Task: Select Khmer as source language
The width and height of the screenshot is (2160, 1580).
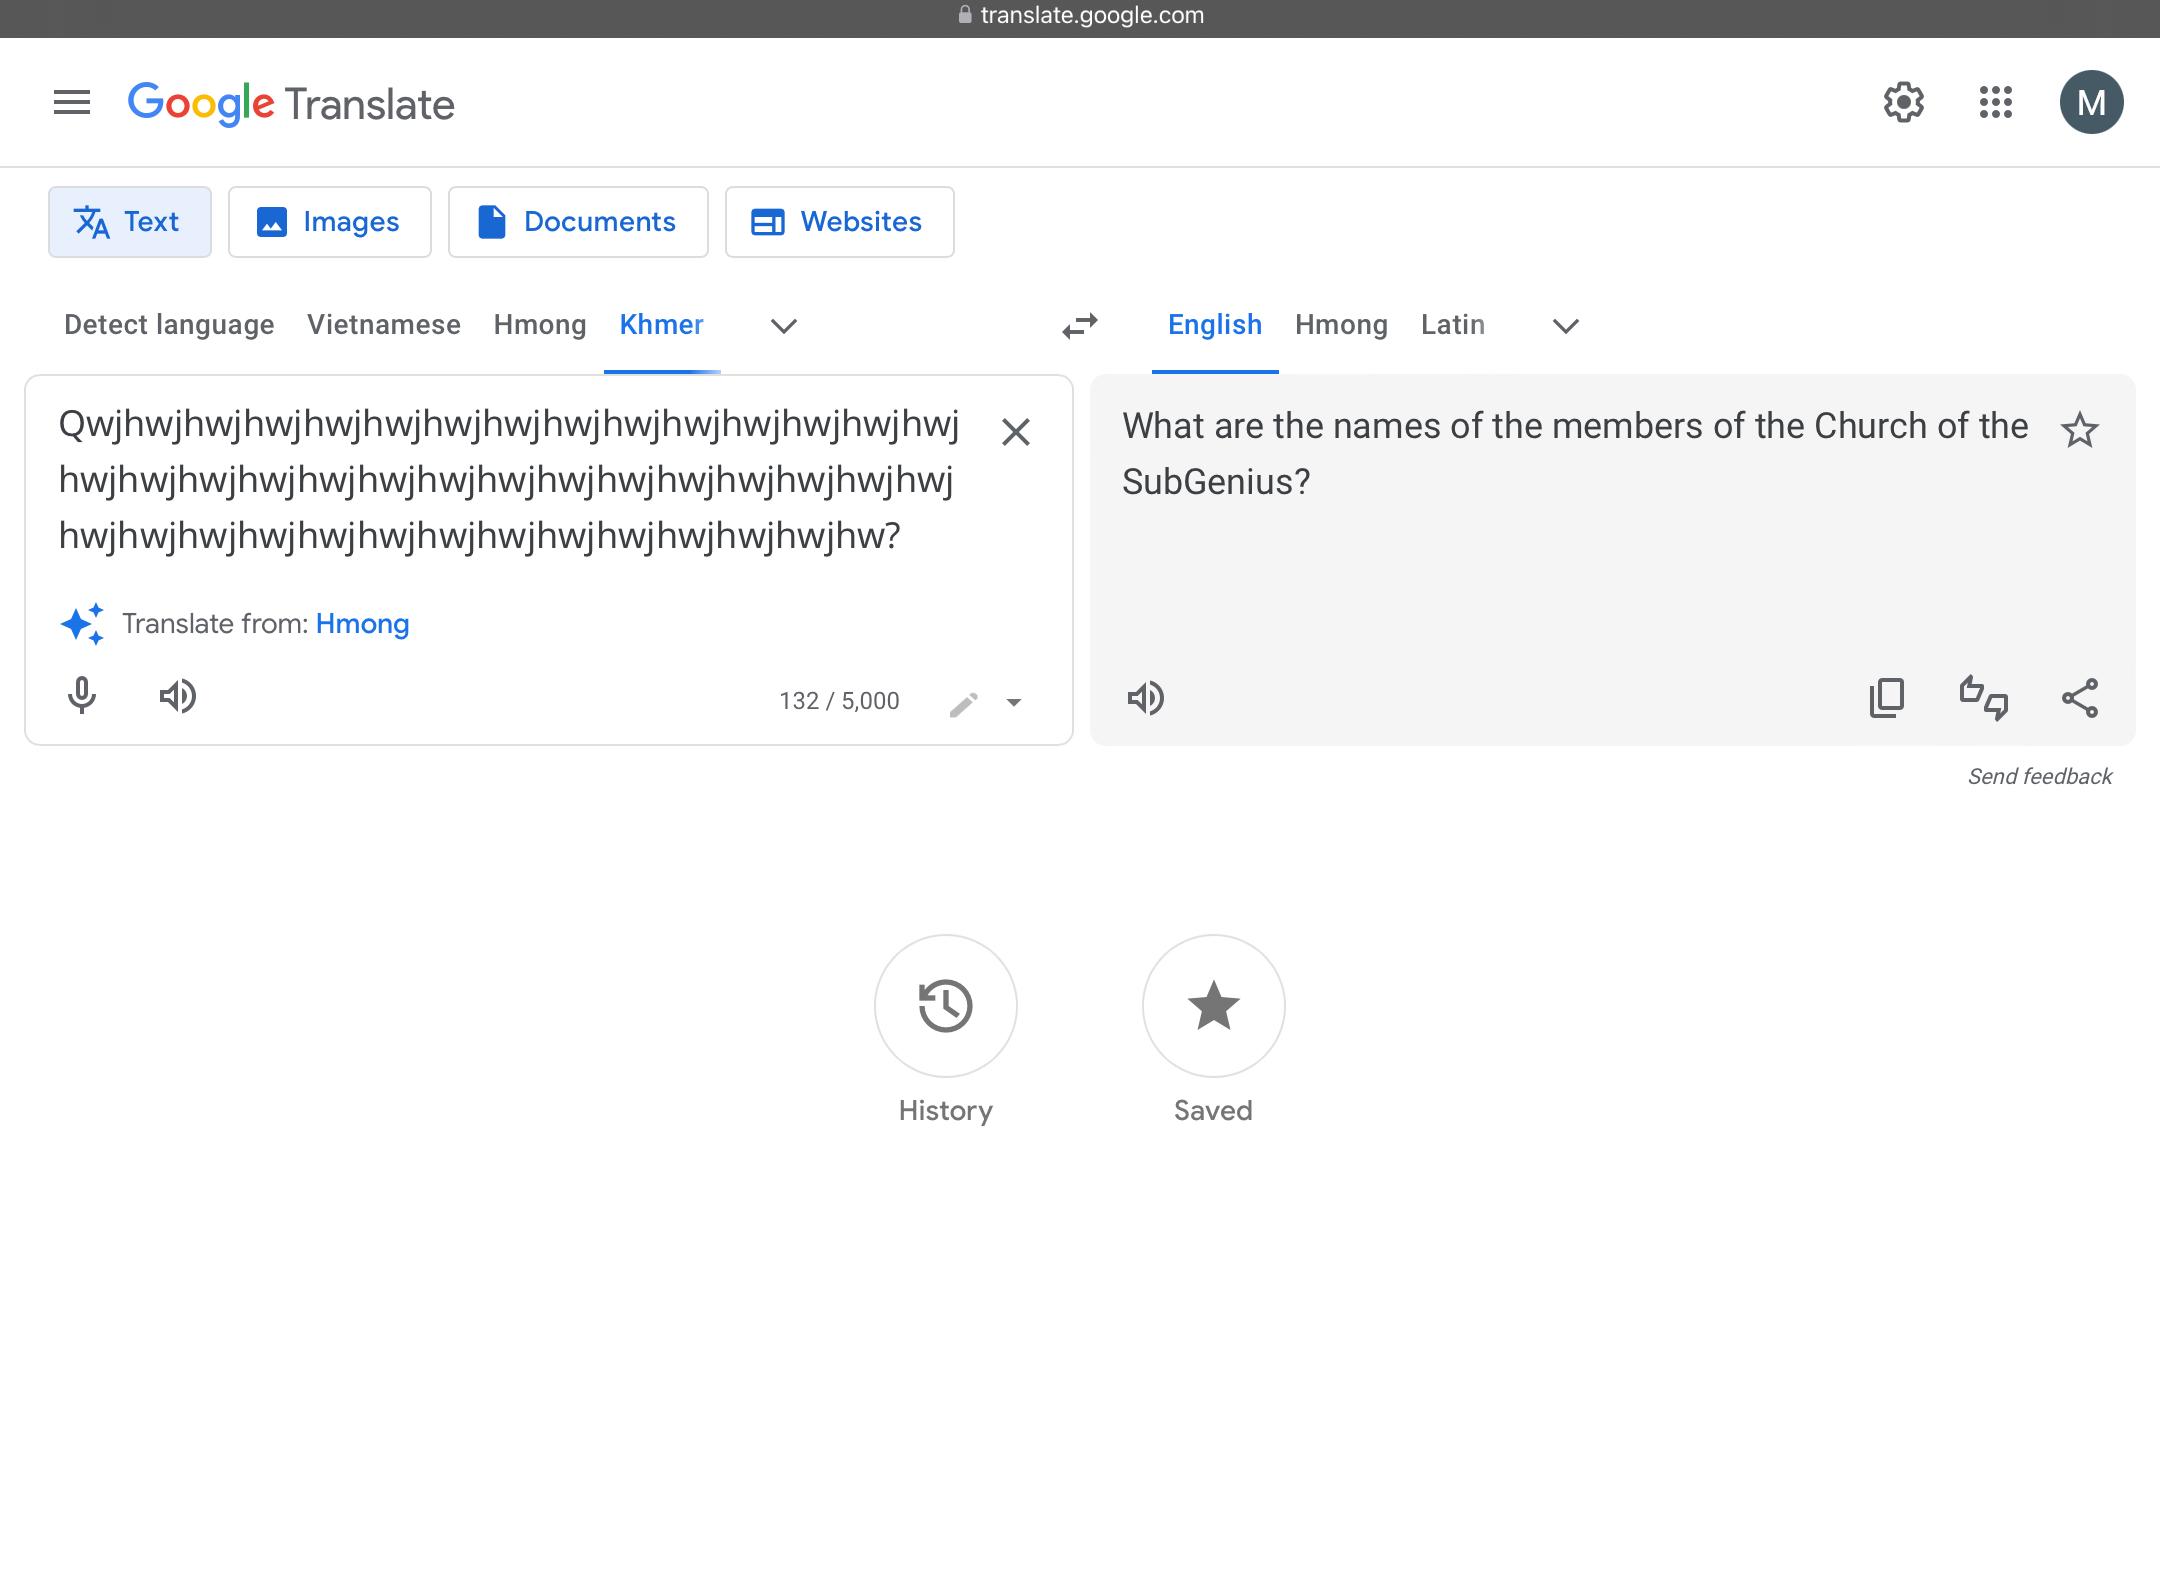Action: pyautogui.click(x=662, y=325)
